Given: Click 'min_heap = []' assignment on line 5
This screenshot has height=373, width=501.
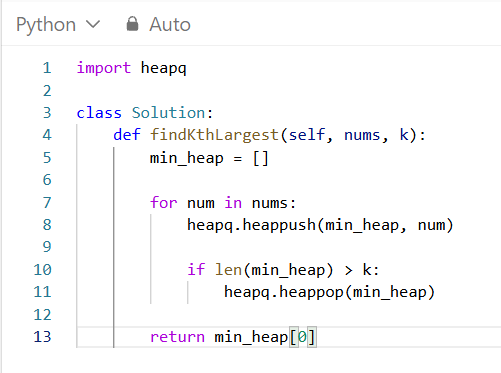Looking at the screenshot, I should [x=209, y=158].
